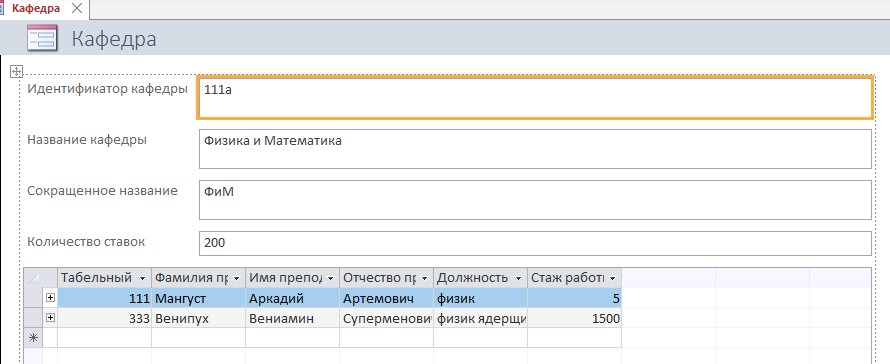Open the Табельный column dropdown arrow
This screenshot has height=364, width=890.
142,278
